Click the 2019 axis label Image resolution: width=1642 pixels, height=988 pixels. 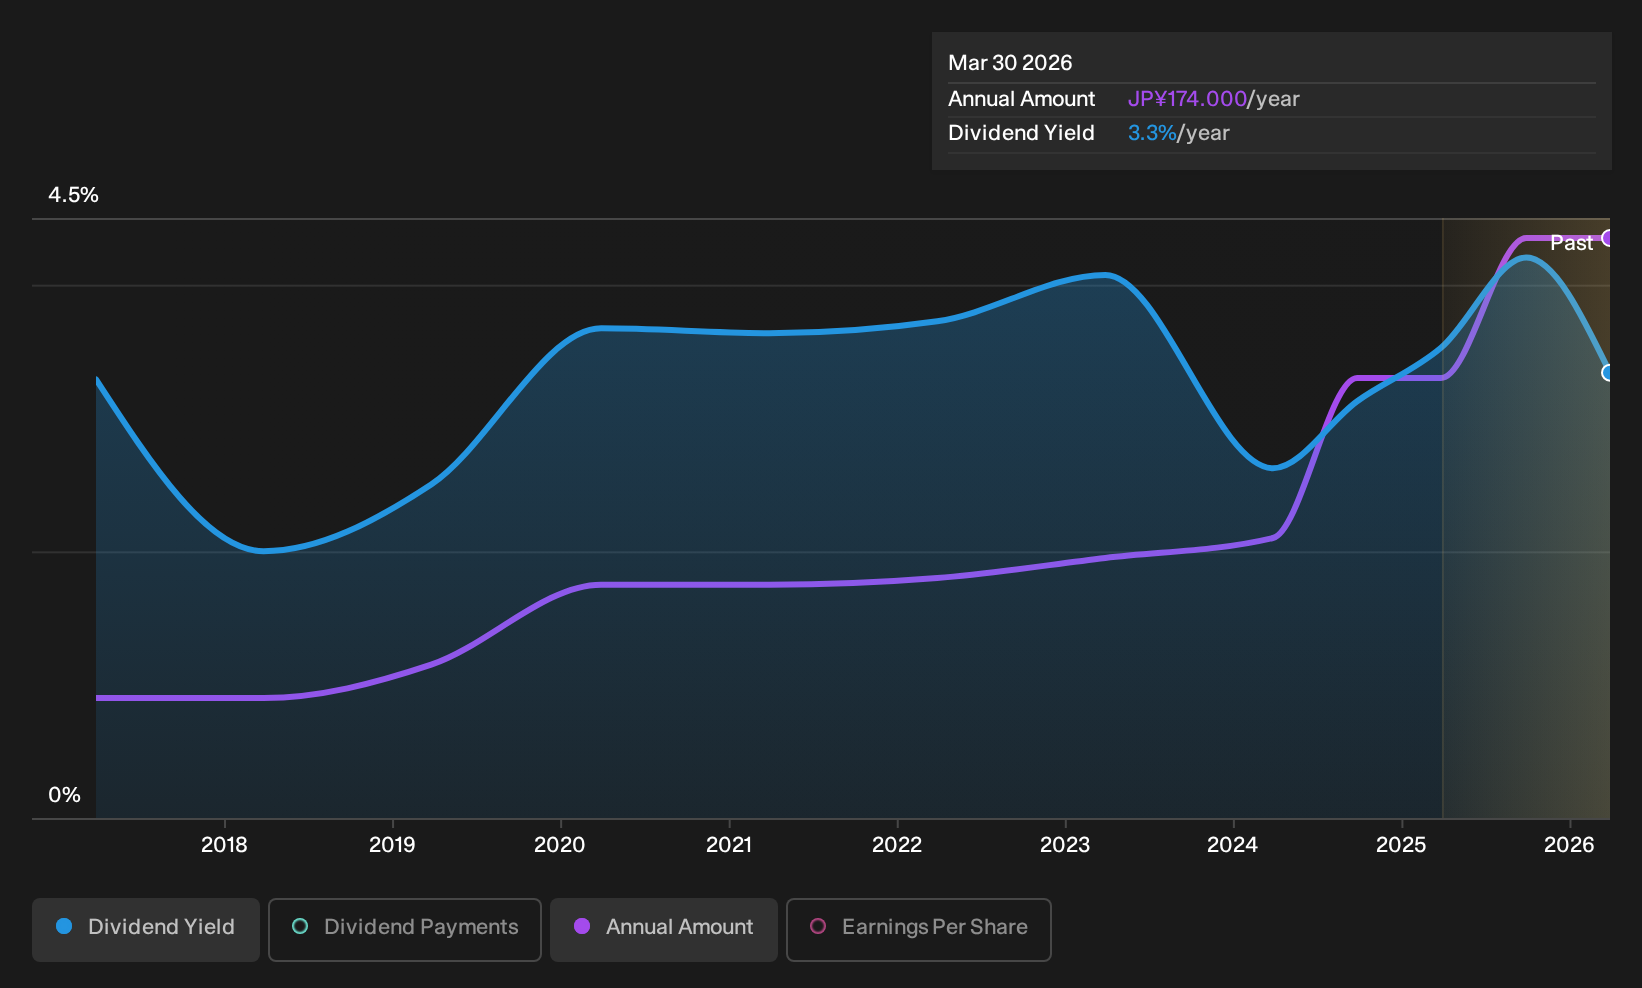[392, 845]
